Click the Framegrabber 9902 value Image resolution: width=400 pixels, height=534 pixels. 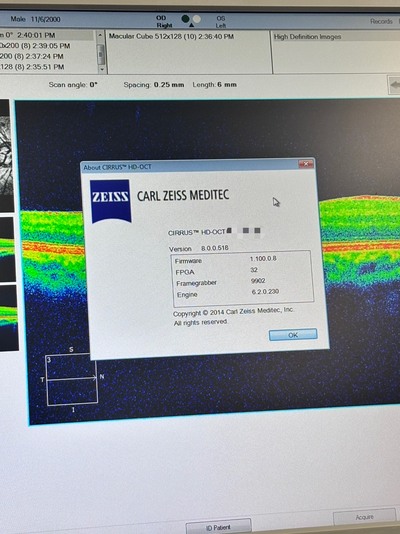click(x=258, y=281)
